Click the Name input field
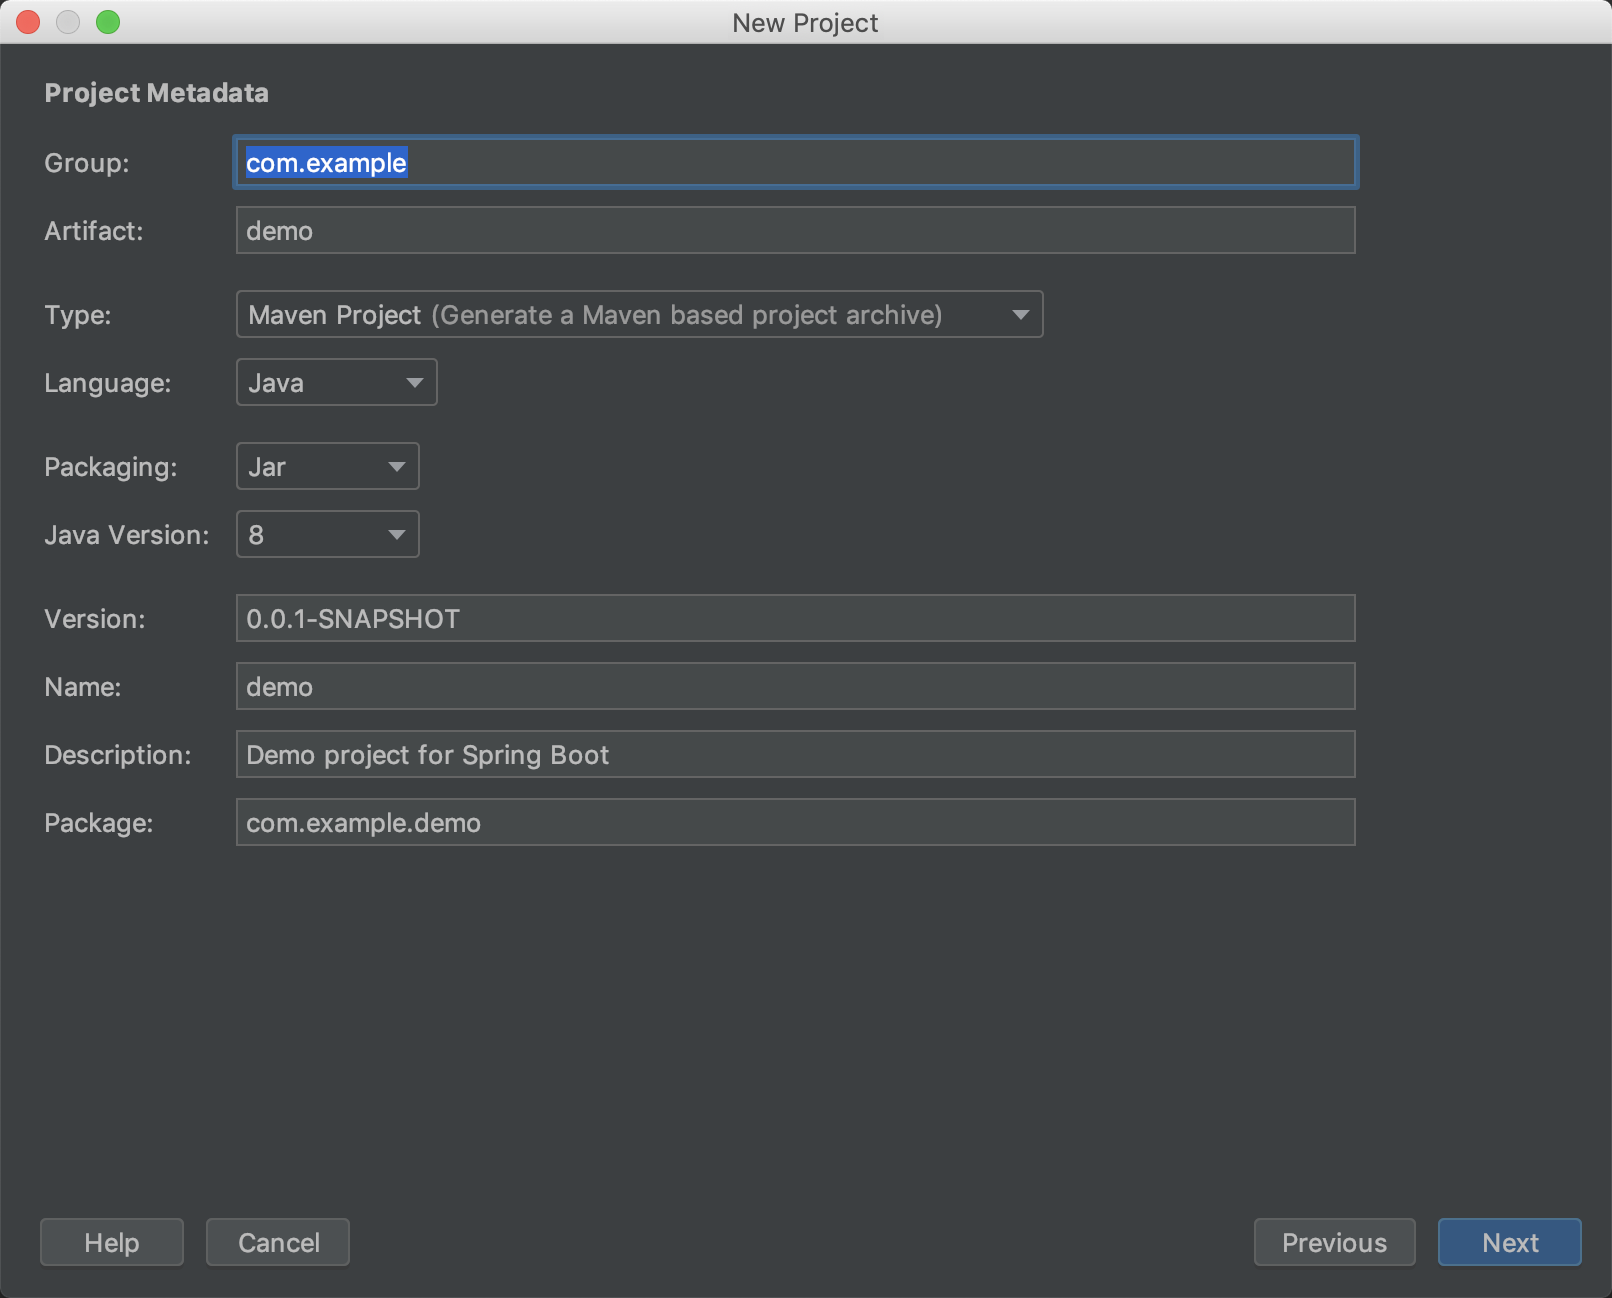This screenshot has height=1298, width=1612. [795, 686]
